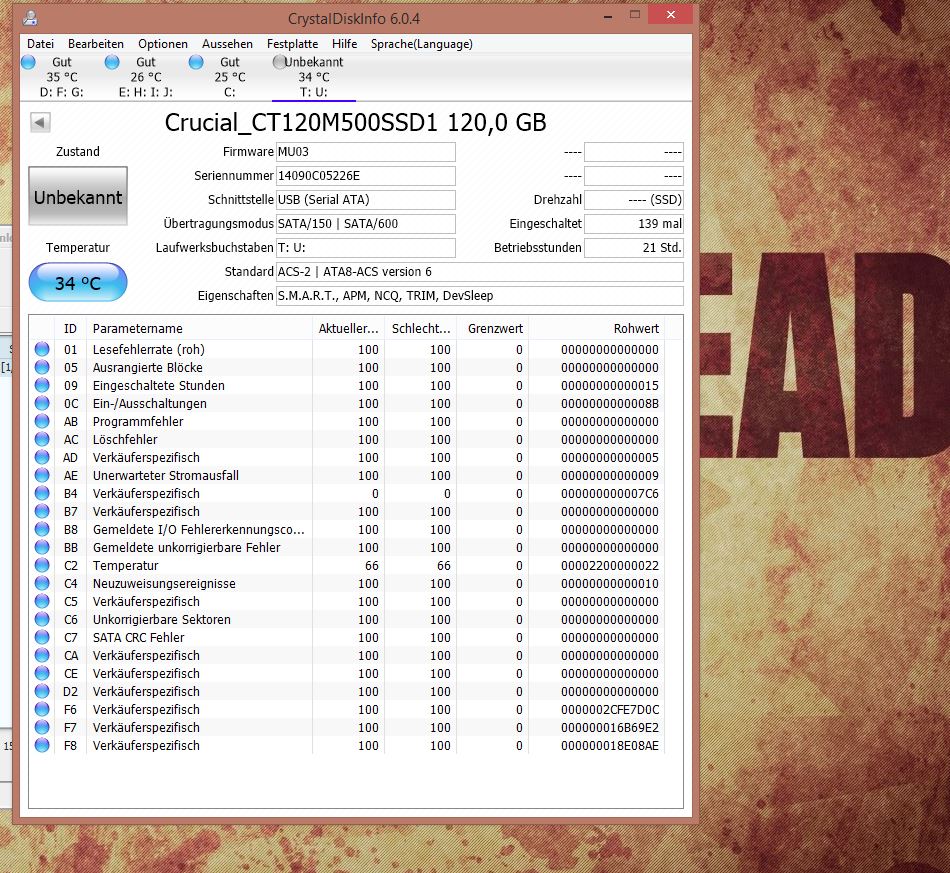The width and height of the screenshot is (950, 873).
Task: Click the status dot of ID C6 Unkorrigierbare Sektoren
Action: point(42,619)
